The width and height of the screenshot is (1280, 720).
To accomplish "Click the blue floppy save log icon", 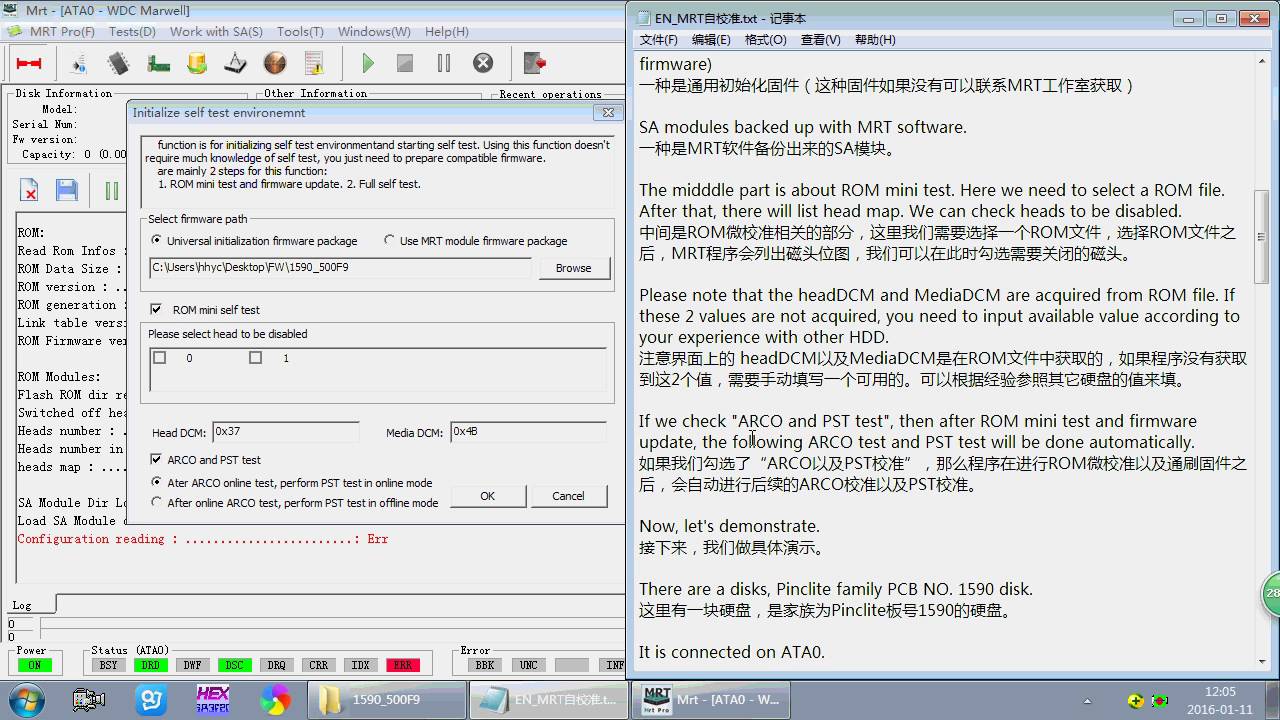I will click(67, 190).
